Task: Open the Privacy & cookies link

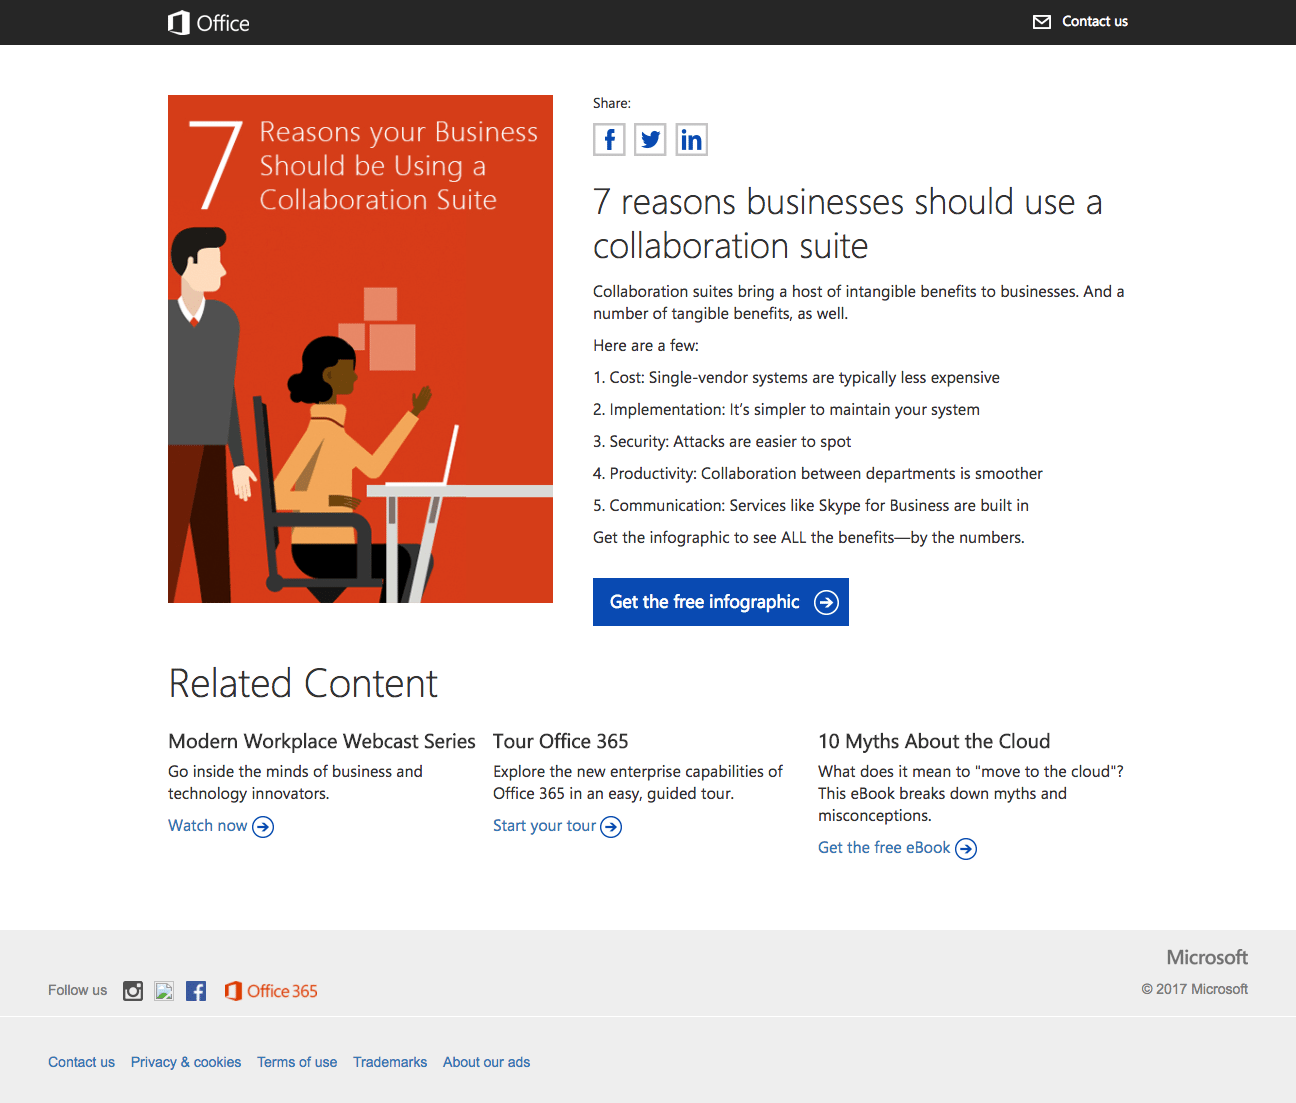Action: [186, 1062]
